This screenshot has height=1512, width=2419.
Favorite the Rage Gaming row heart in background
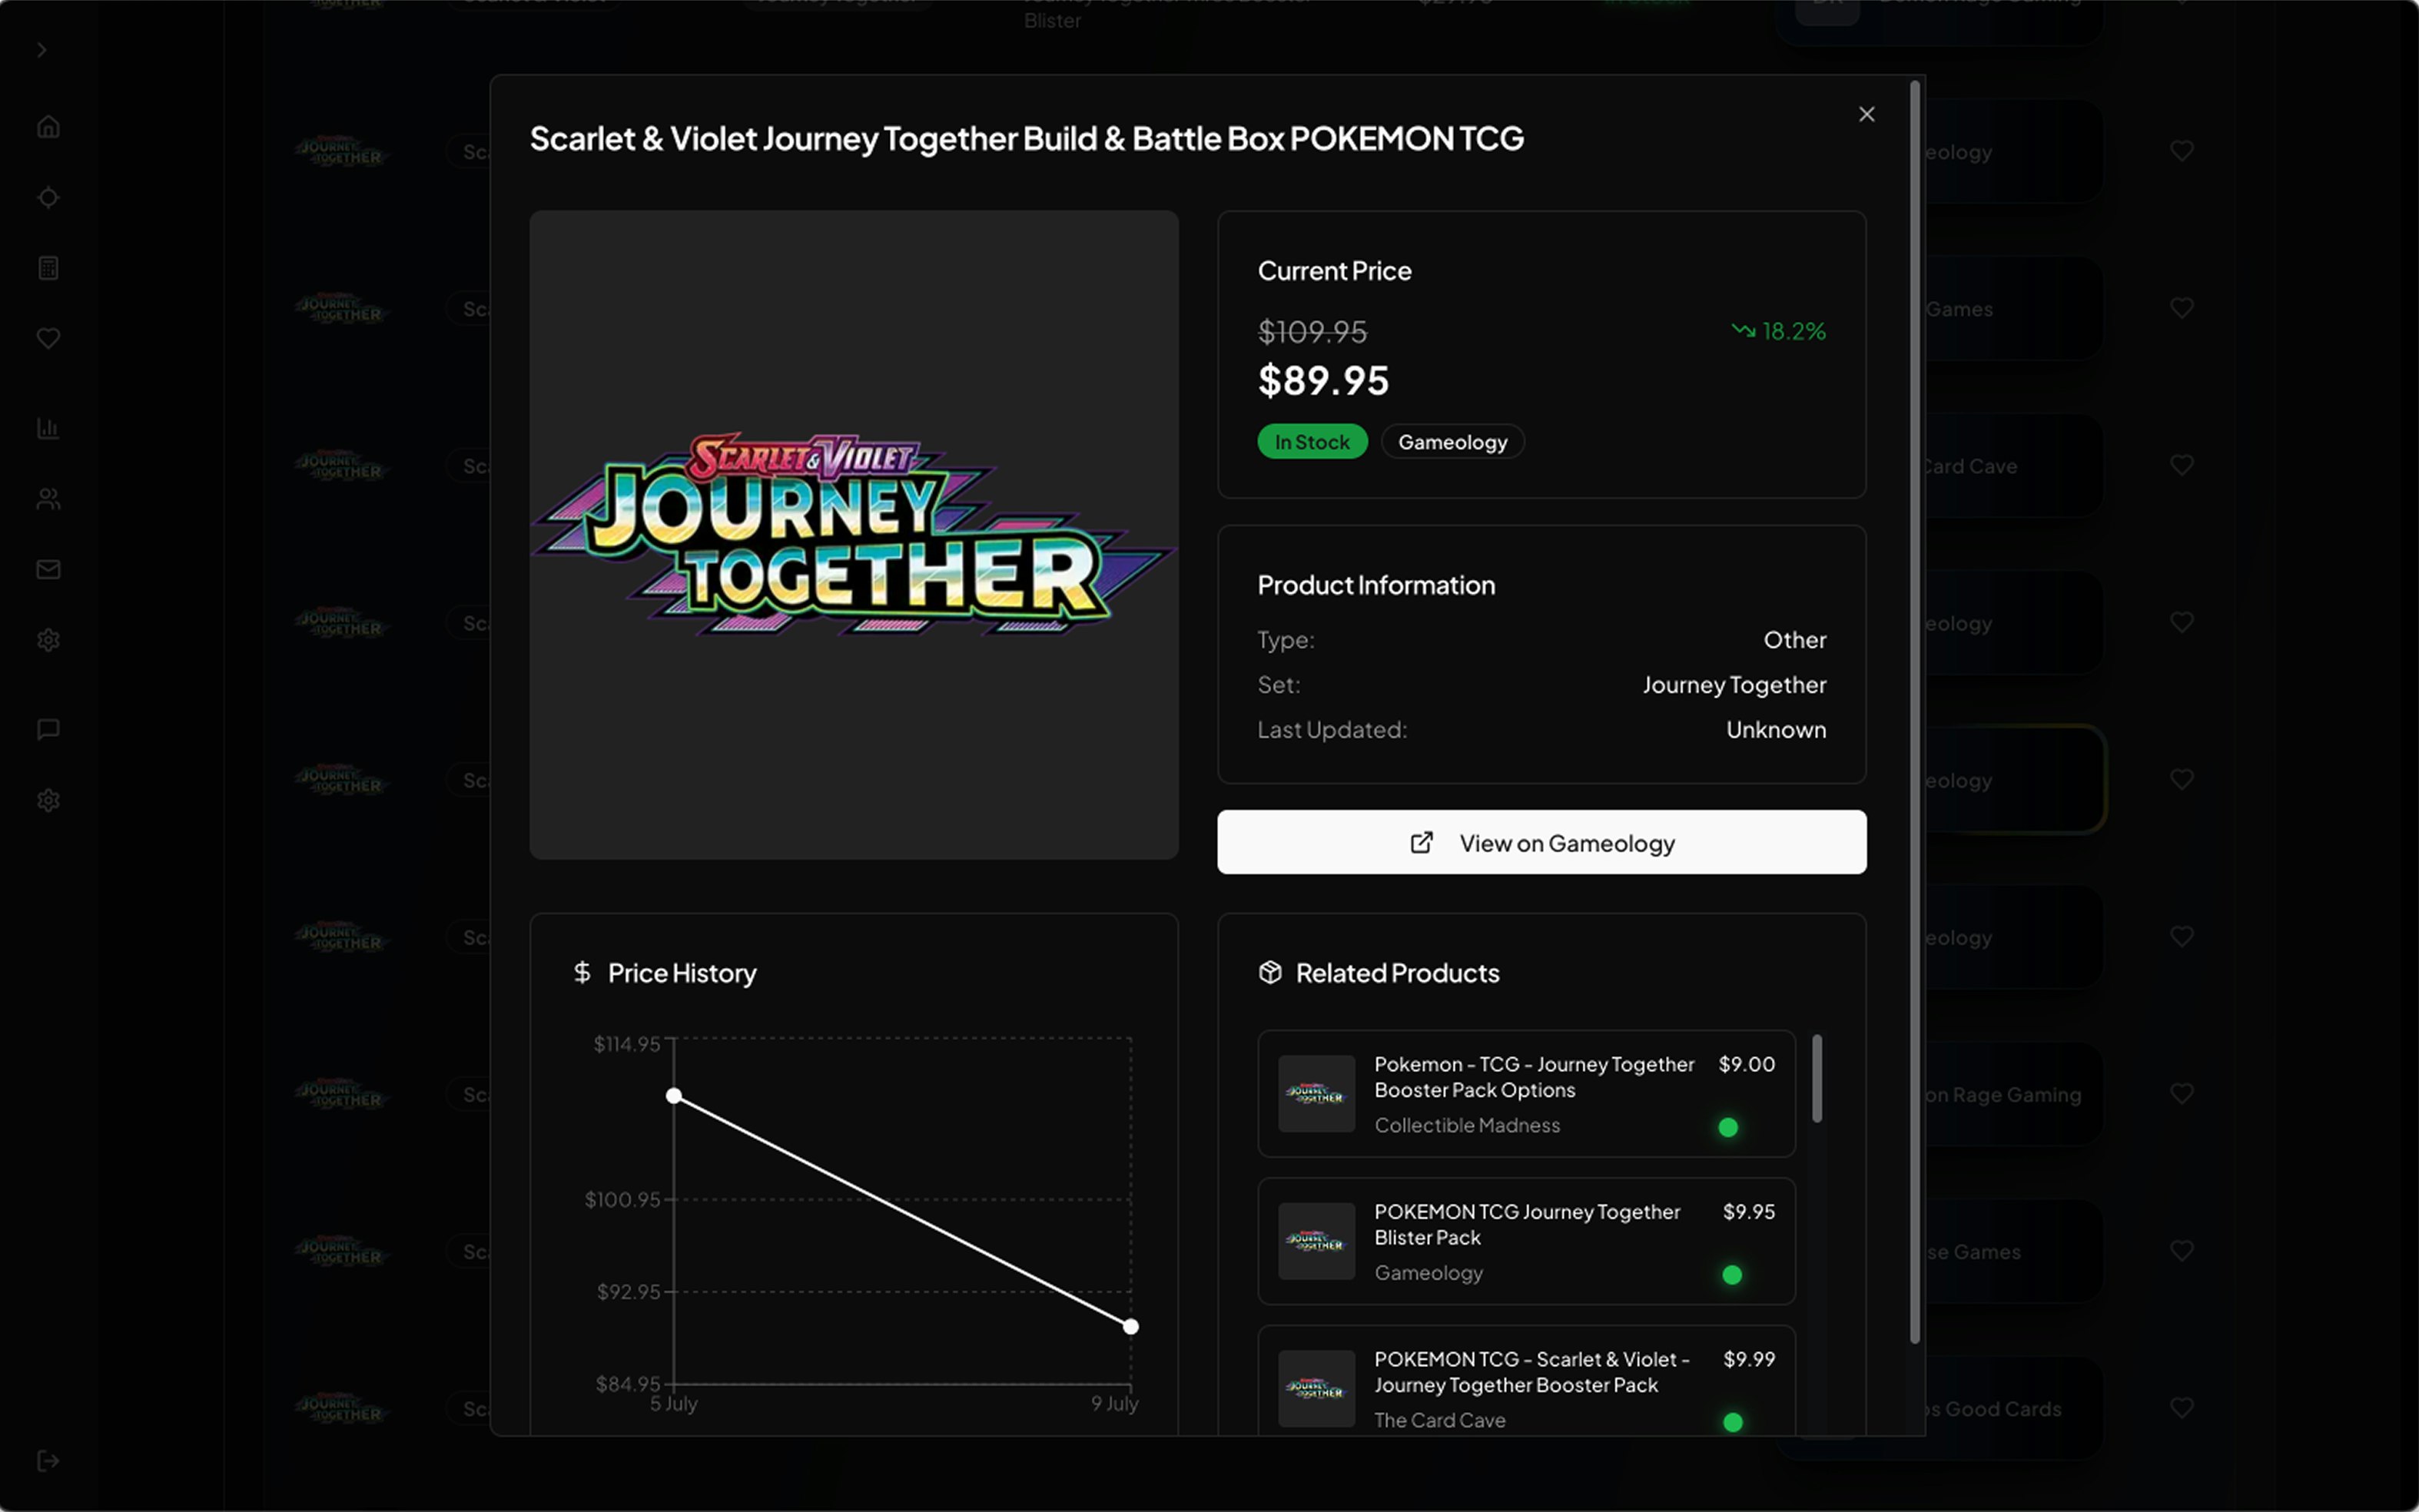(2181, 1093)
